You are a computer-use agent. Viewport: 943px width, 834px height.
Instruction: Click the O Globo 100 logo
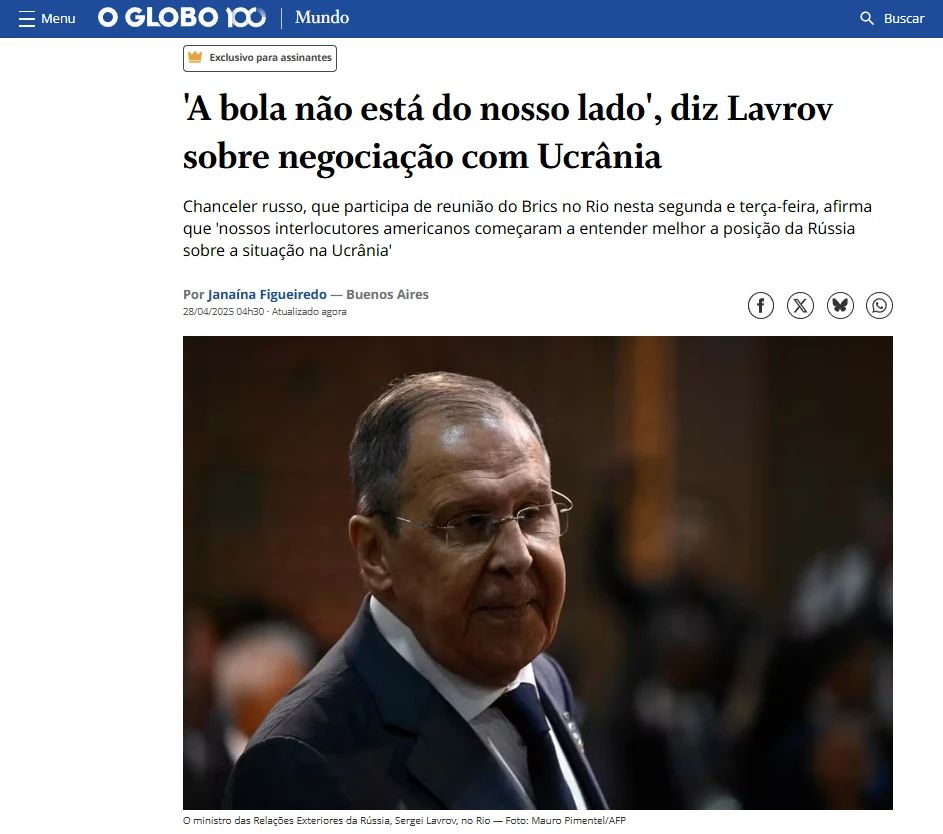[182, 17]
